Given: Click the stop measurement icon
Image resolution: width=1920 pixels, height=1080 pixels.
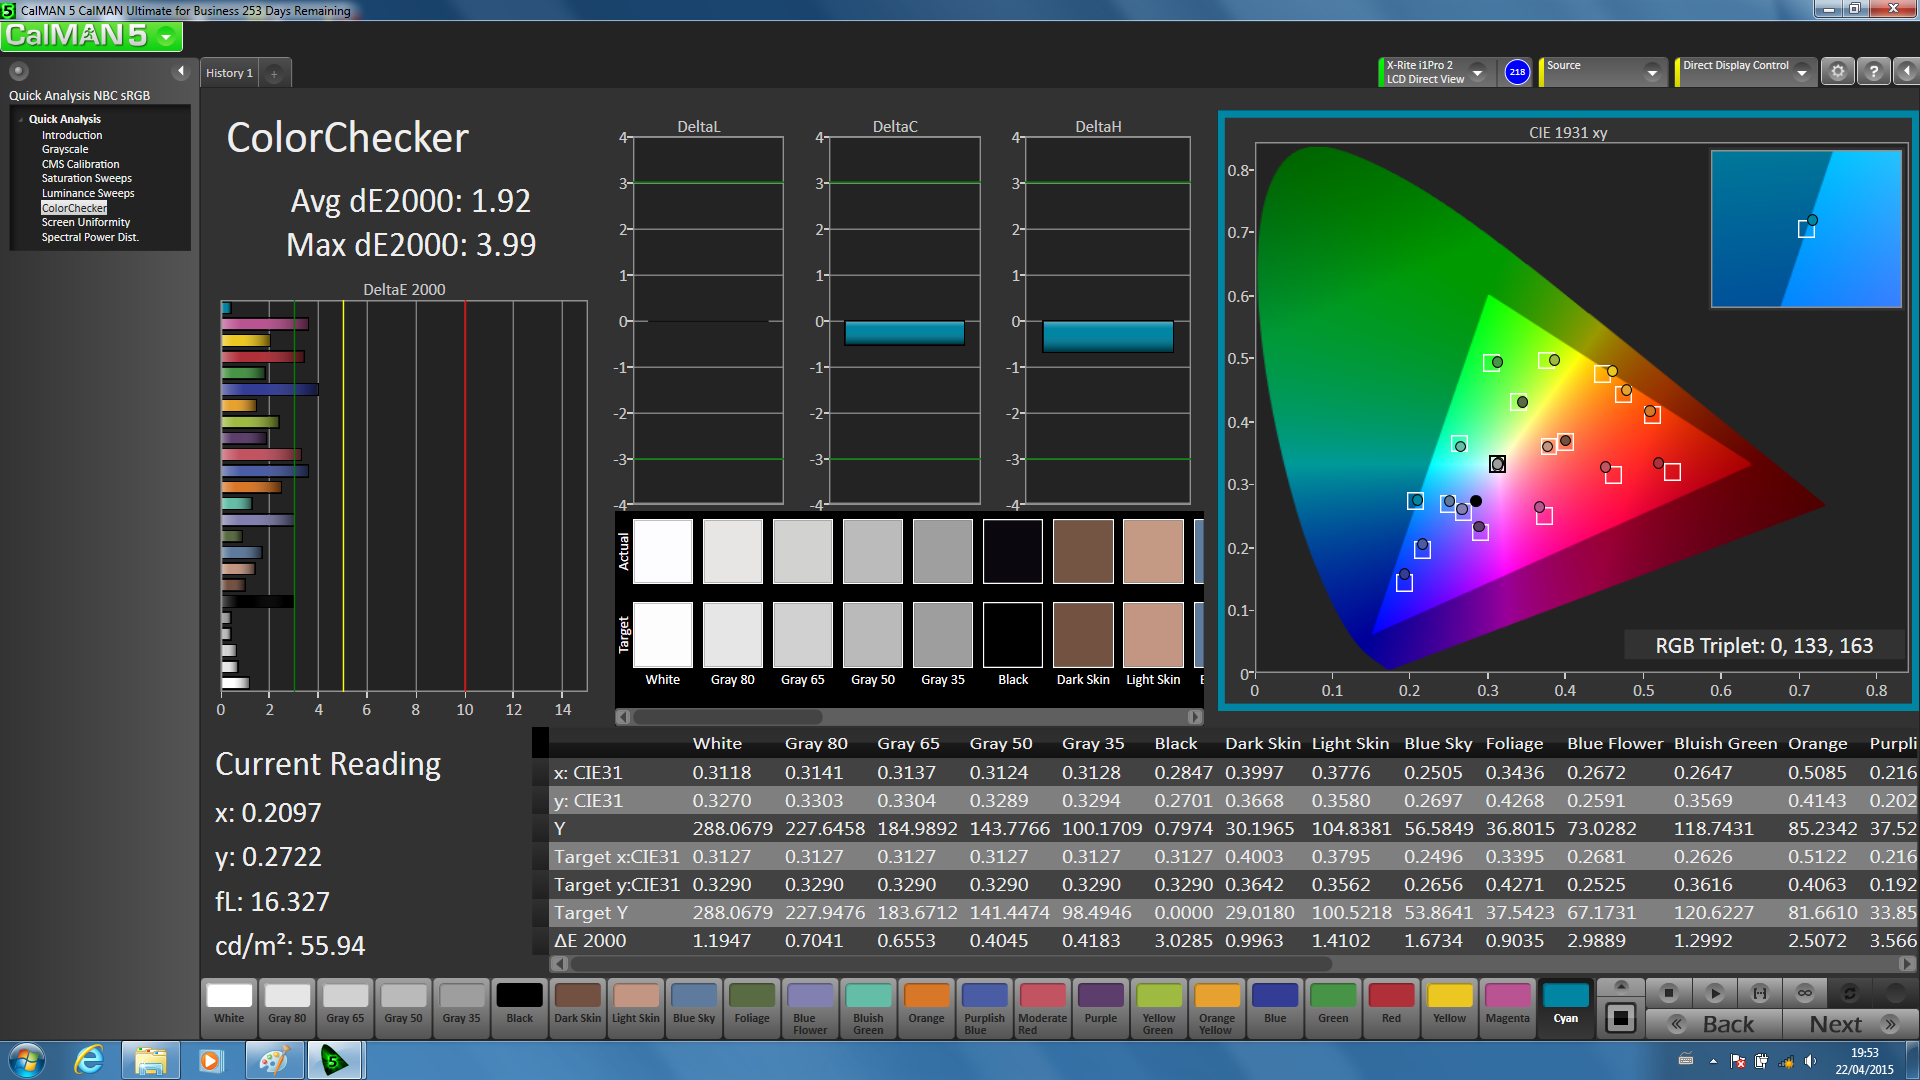Looking at the screenshot, I should [1668, 993].
